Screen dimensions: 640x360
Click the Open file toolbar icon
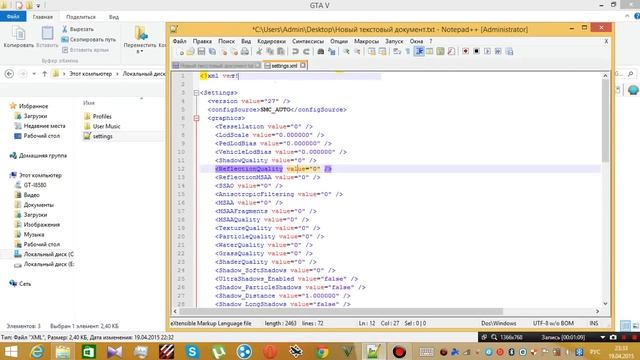191,51
